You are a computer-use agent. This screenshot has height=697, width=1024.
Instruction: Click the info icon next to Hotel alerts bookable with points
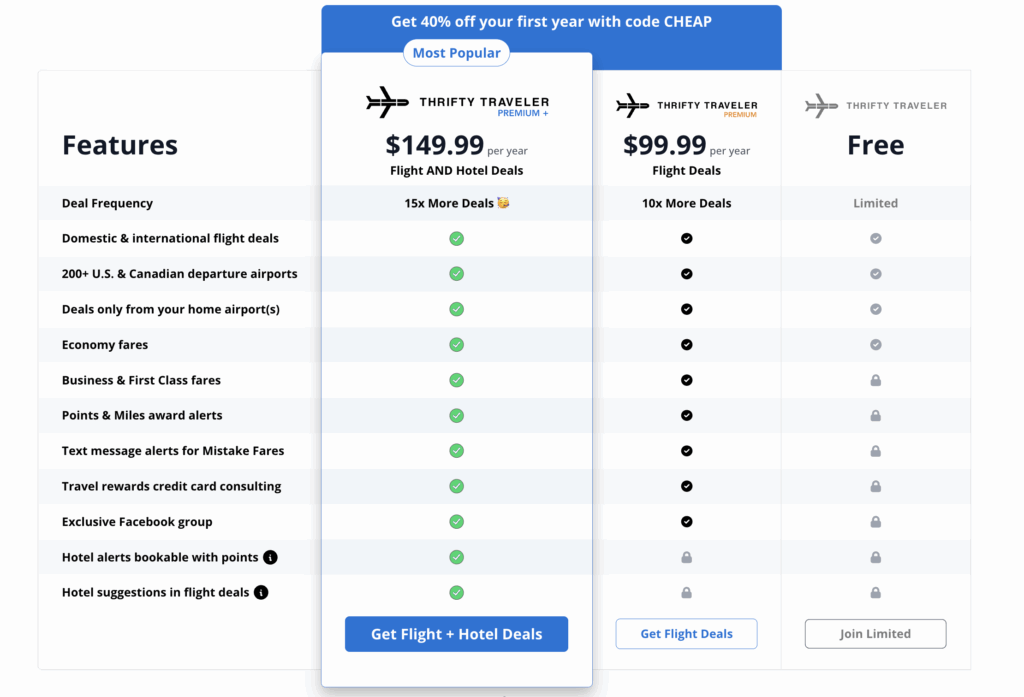click(270, 557)
